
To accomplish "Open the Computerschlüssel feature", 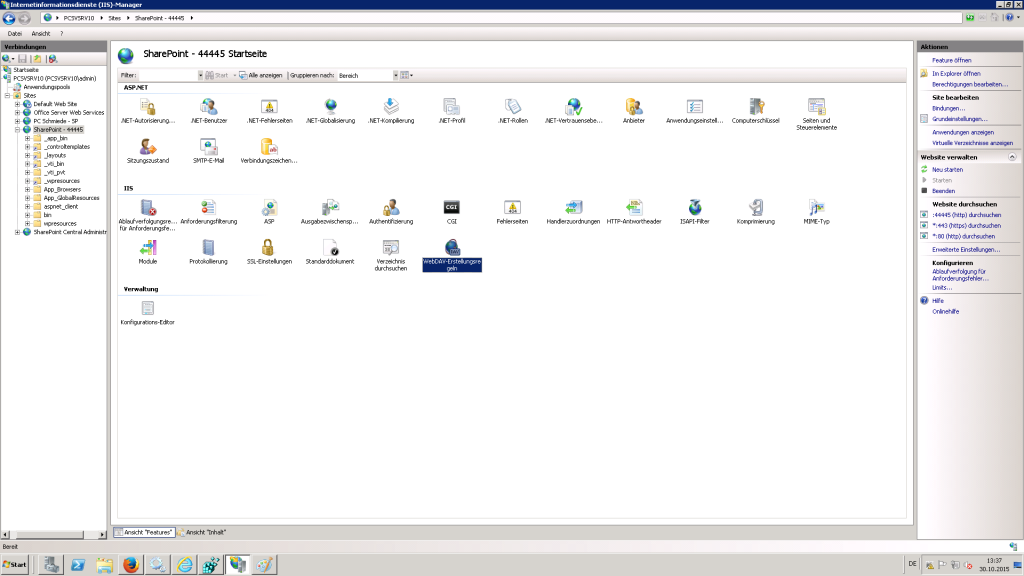I will (x=756, y=111).
